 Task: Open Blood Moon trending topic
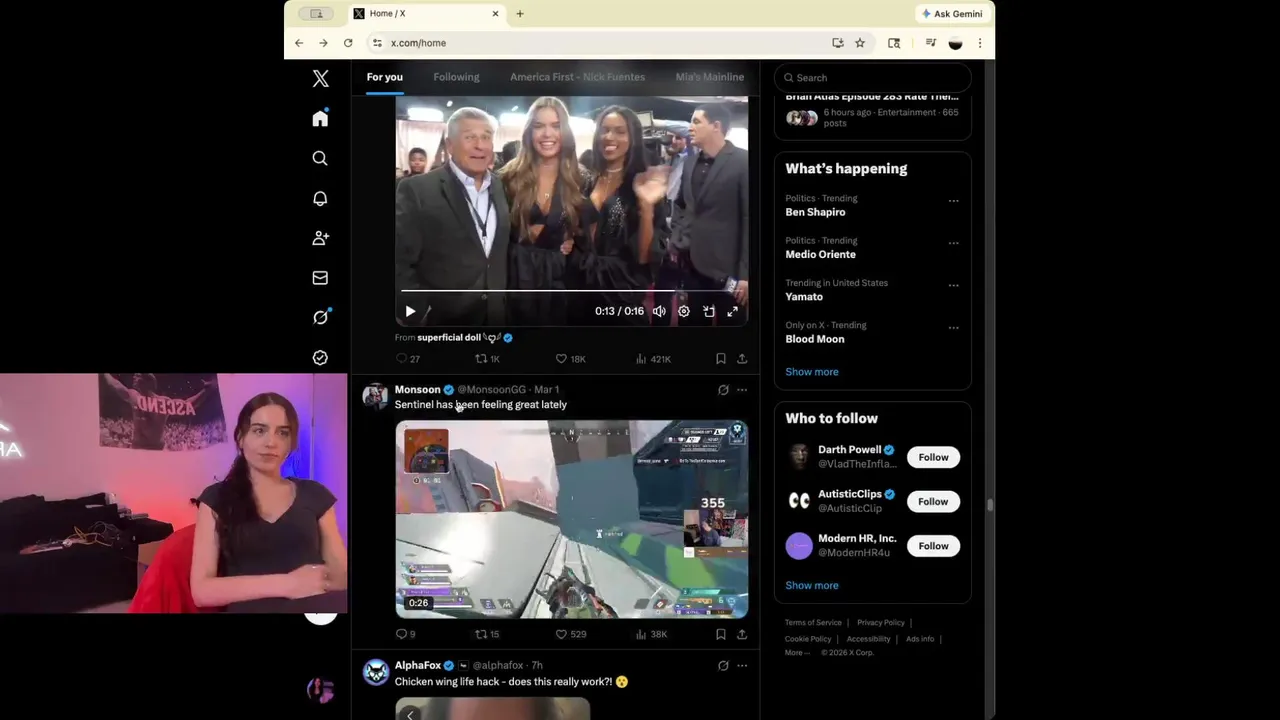point(814,339)
